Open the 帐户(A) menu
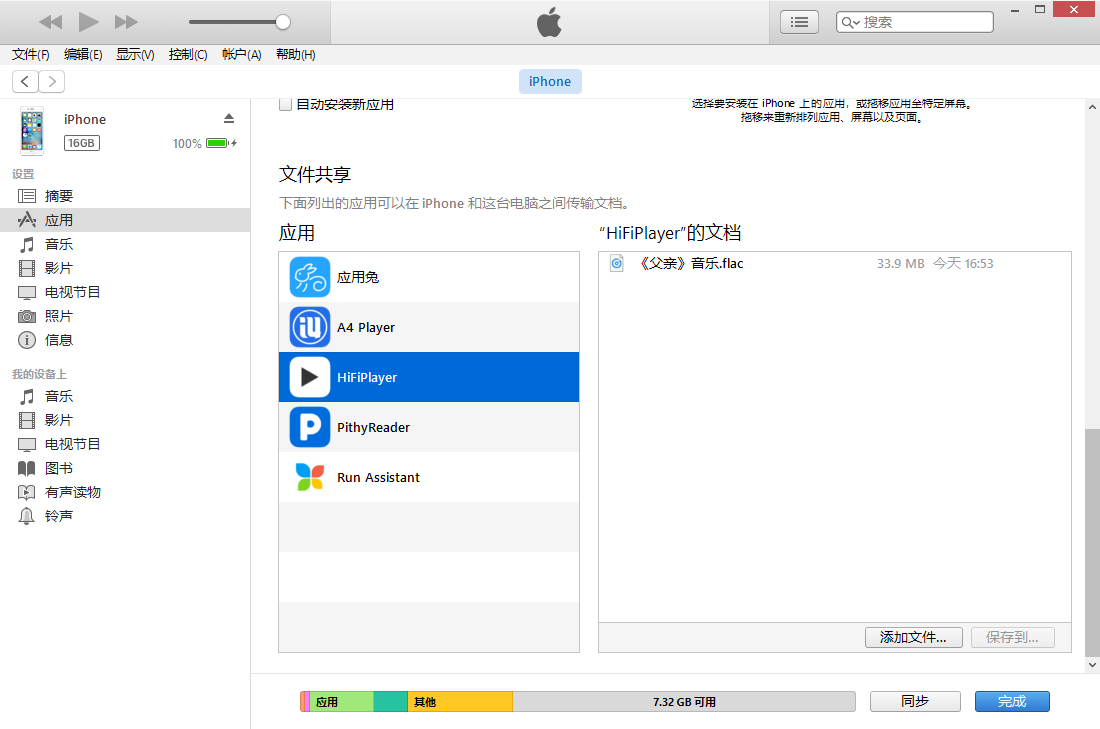This screenshot has width=1100, height=729. click(241, 55)
